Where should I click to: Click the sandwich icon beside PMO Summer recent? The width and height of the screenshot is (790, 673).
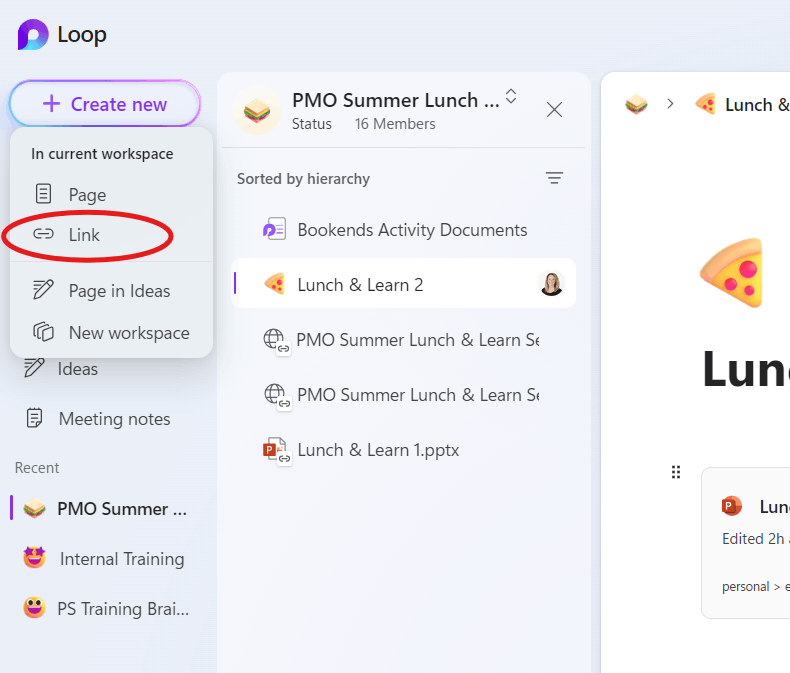click(x=34, y=508)
